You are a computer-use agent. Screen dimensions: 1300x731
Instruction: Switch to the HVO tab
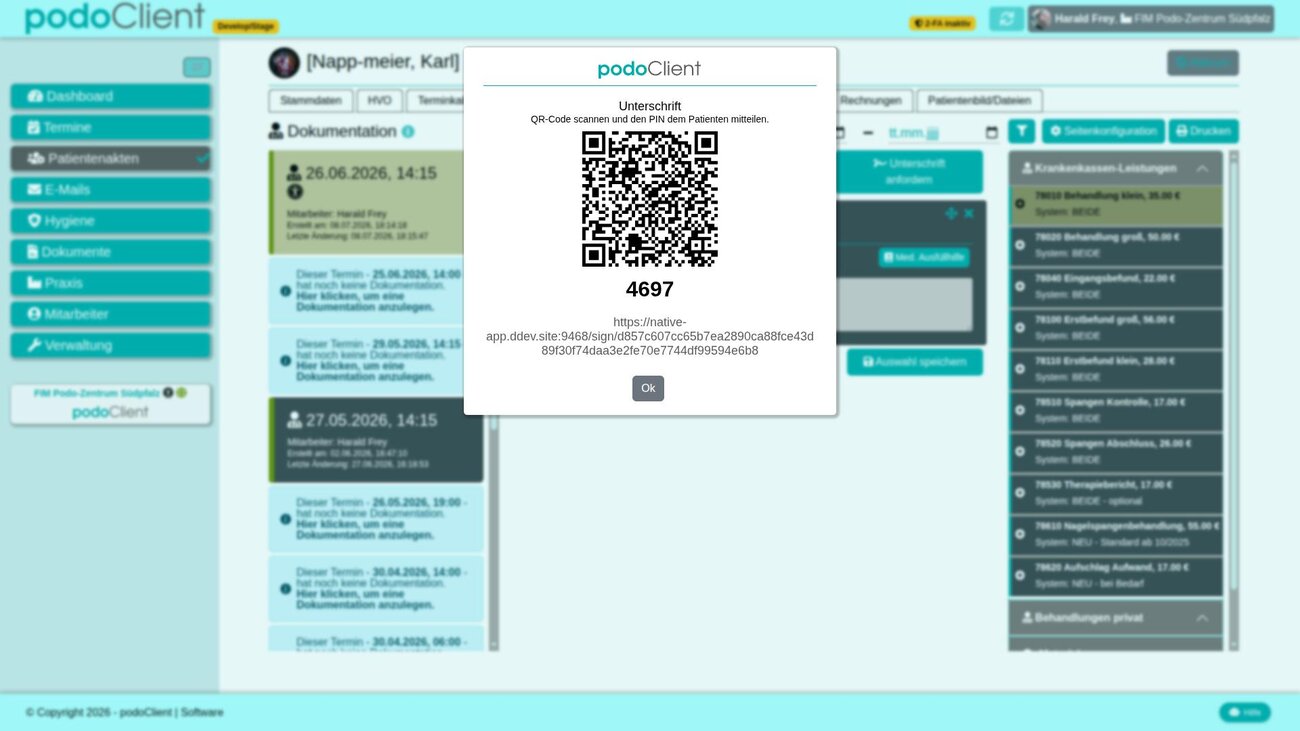pos(380,101)
